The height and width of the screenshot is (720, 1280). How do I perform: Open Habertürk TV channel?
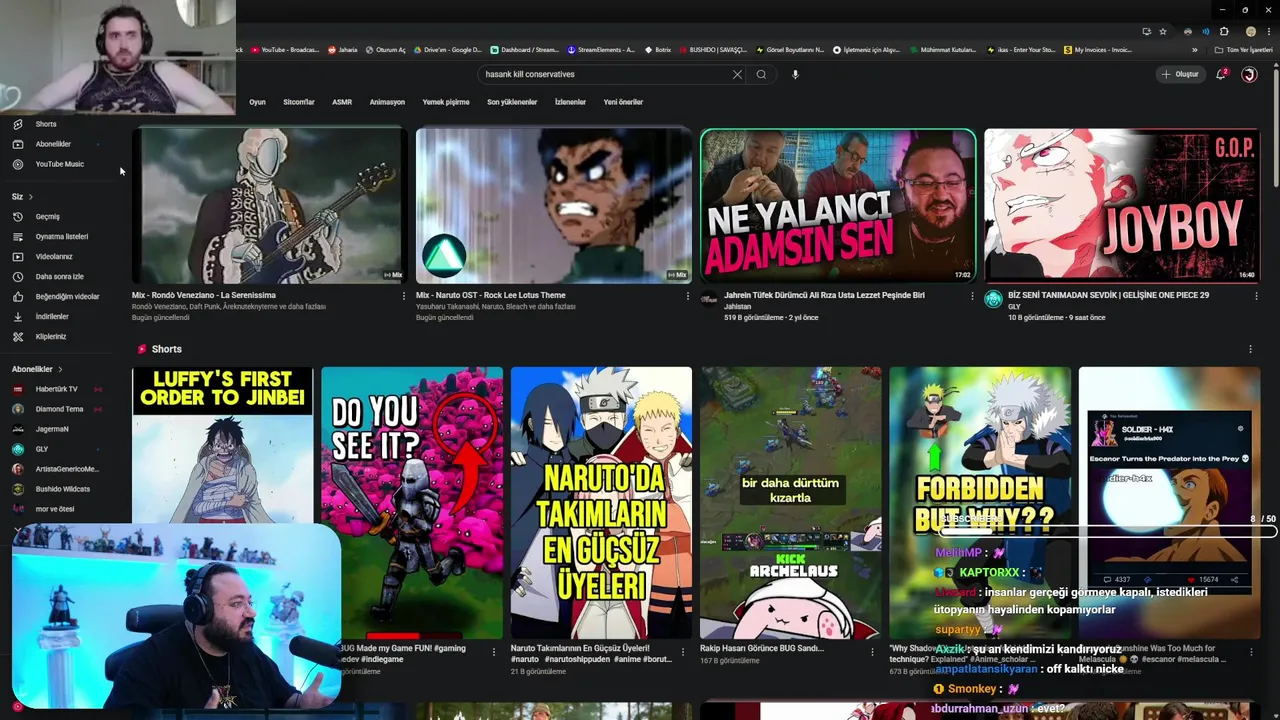(56, 389)
